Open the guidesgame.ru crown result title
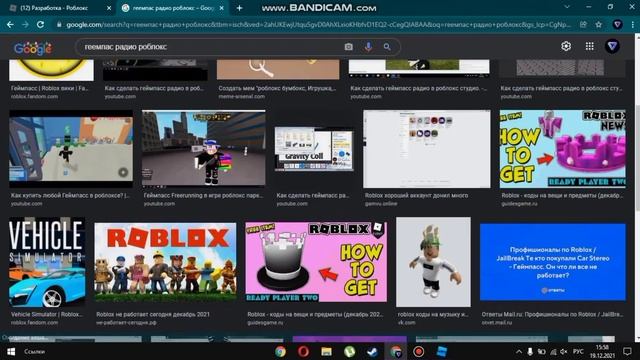The height and width of the screenshot is (360, 640). pos(562,196)
